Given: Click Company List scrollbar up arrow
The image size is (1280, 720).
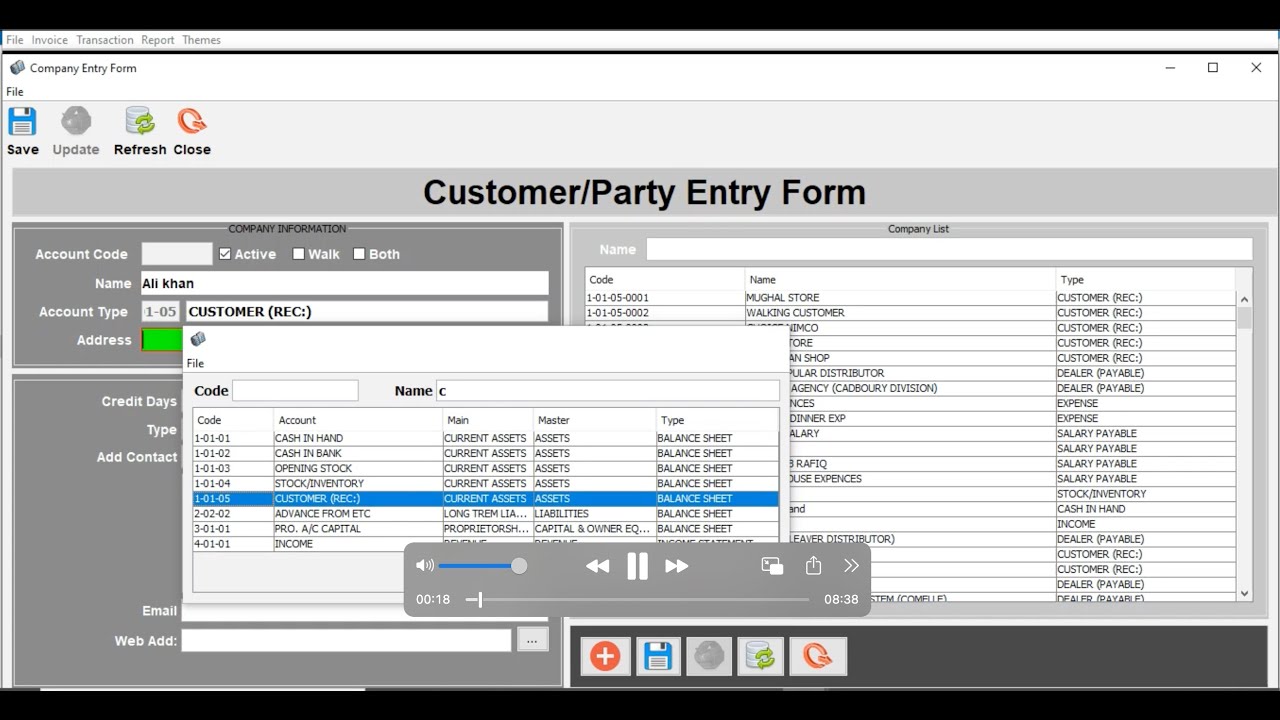Looking at the screenshot, I should 1244,299.
